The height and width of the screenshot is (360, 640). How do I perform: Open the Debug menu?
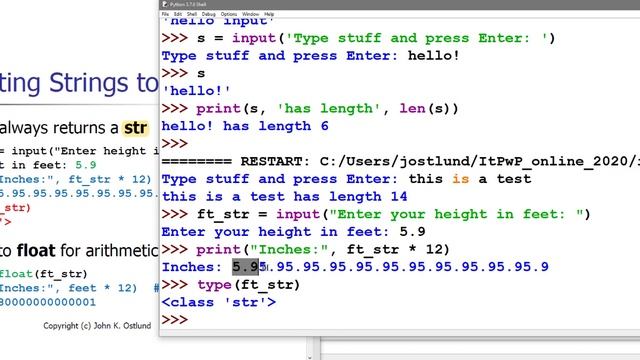tap(209, 14)
